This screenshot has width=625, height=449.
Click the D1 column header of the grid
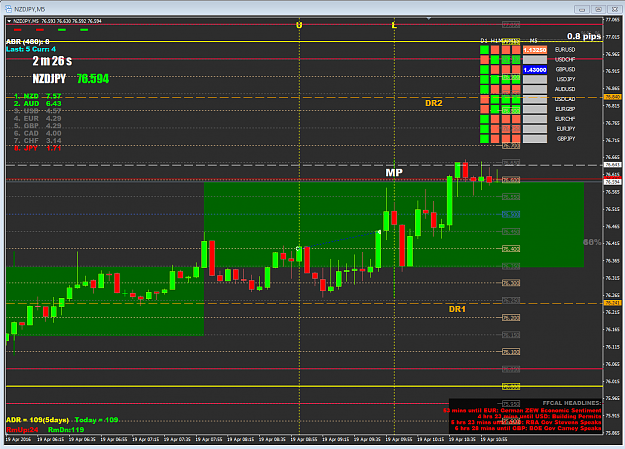point(484,41)
